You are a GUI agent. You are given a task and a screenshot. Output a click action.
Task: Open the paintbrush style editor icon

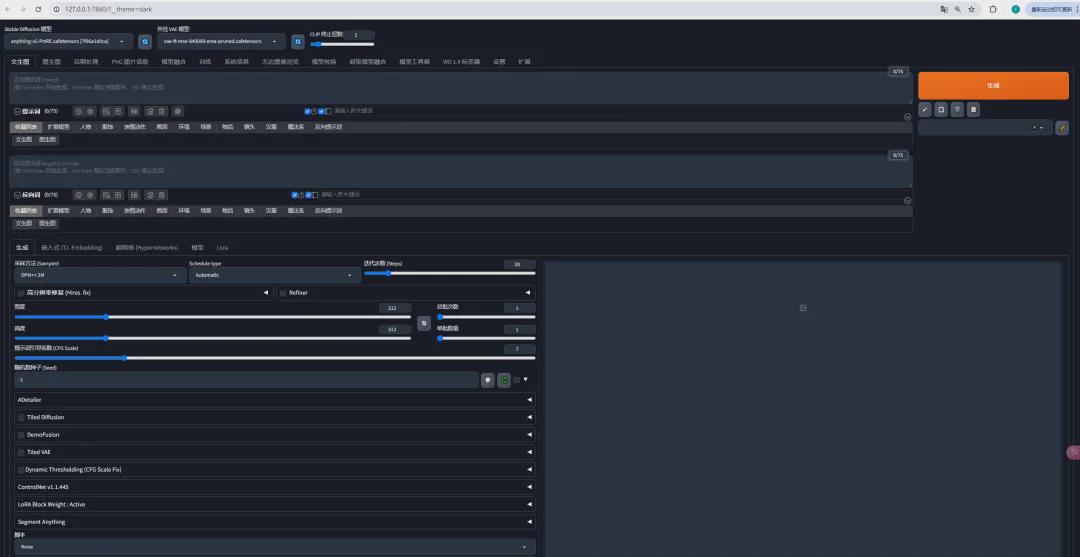1062,128
